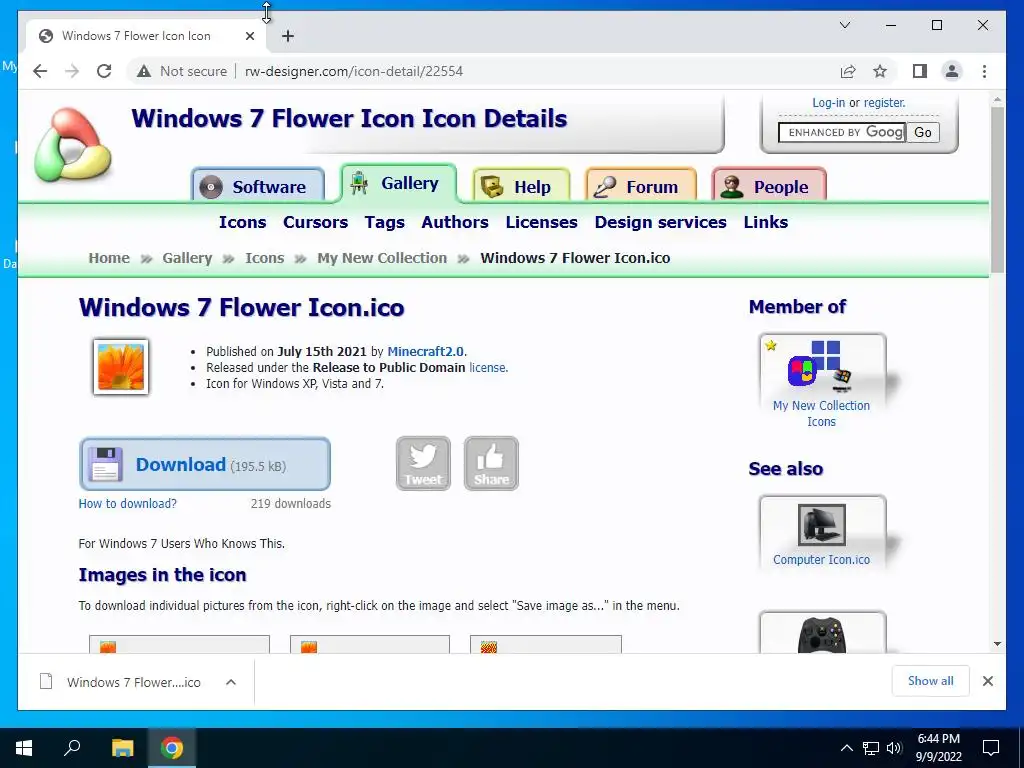Click the Go search button
Viewport: 1024px width, 768px height.
pyautogui.click(x=923, y=133)
